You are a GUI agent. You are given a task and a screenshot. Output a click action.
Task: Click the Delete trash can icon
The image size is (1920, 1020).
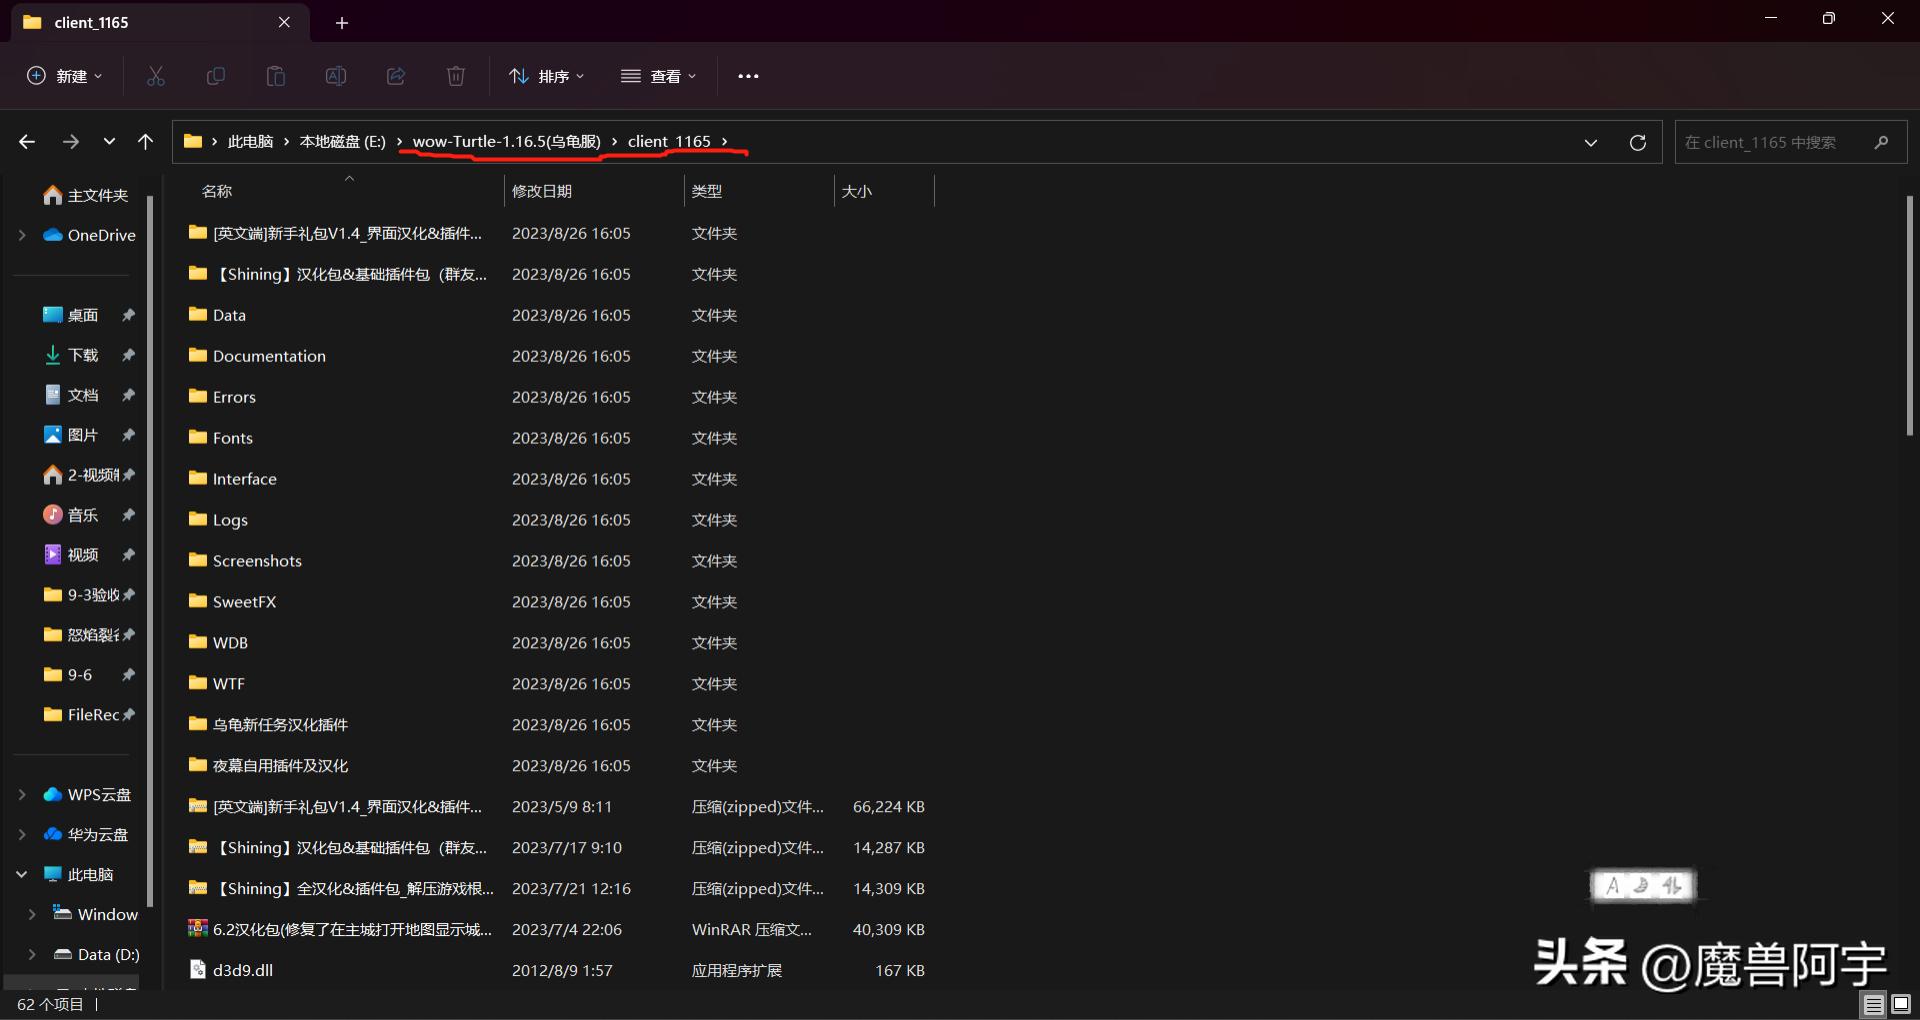pyautogui.click(x=456, y=76)
